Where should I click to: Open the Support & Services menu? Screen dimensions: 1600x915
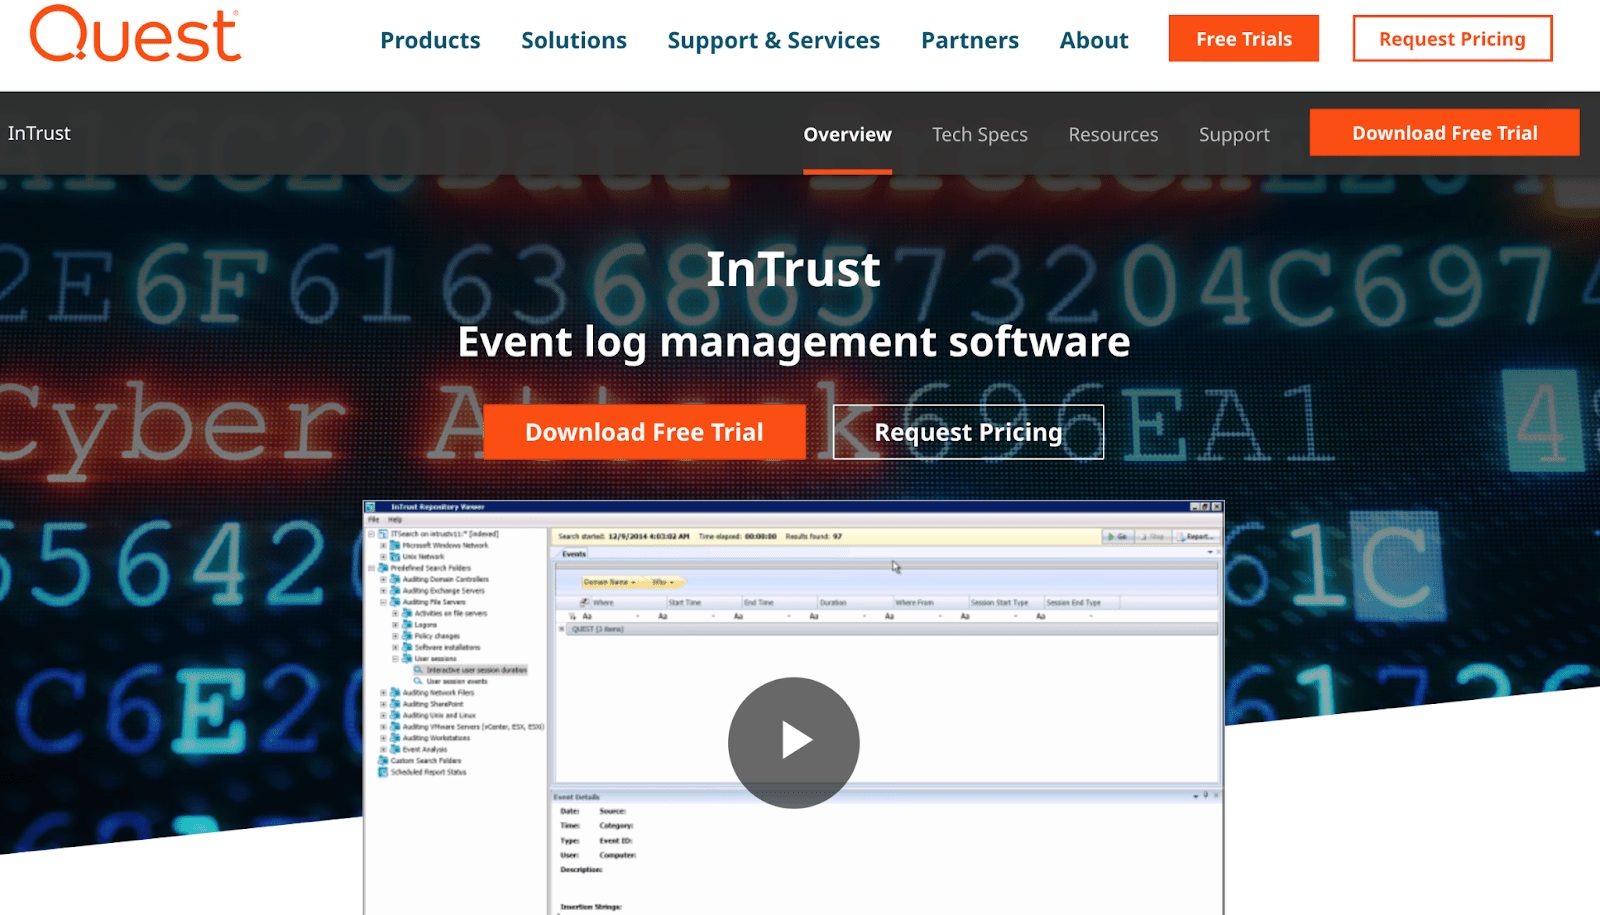pos(774,40)
